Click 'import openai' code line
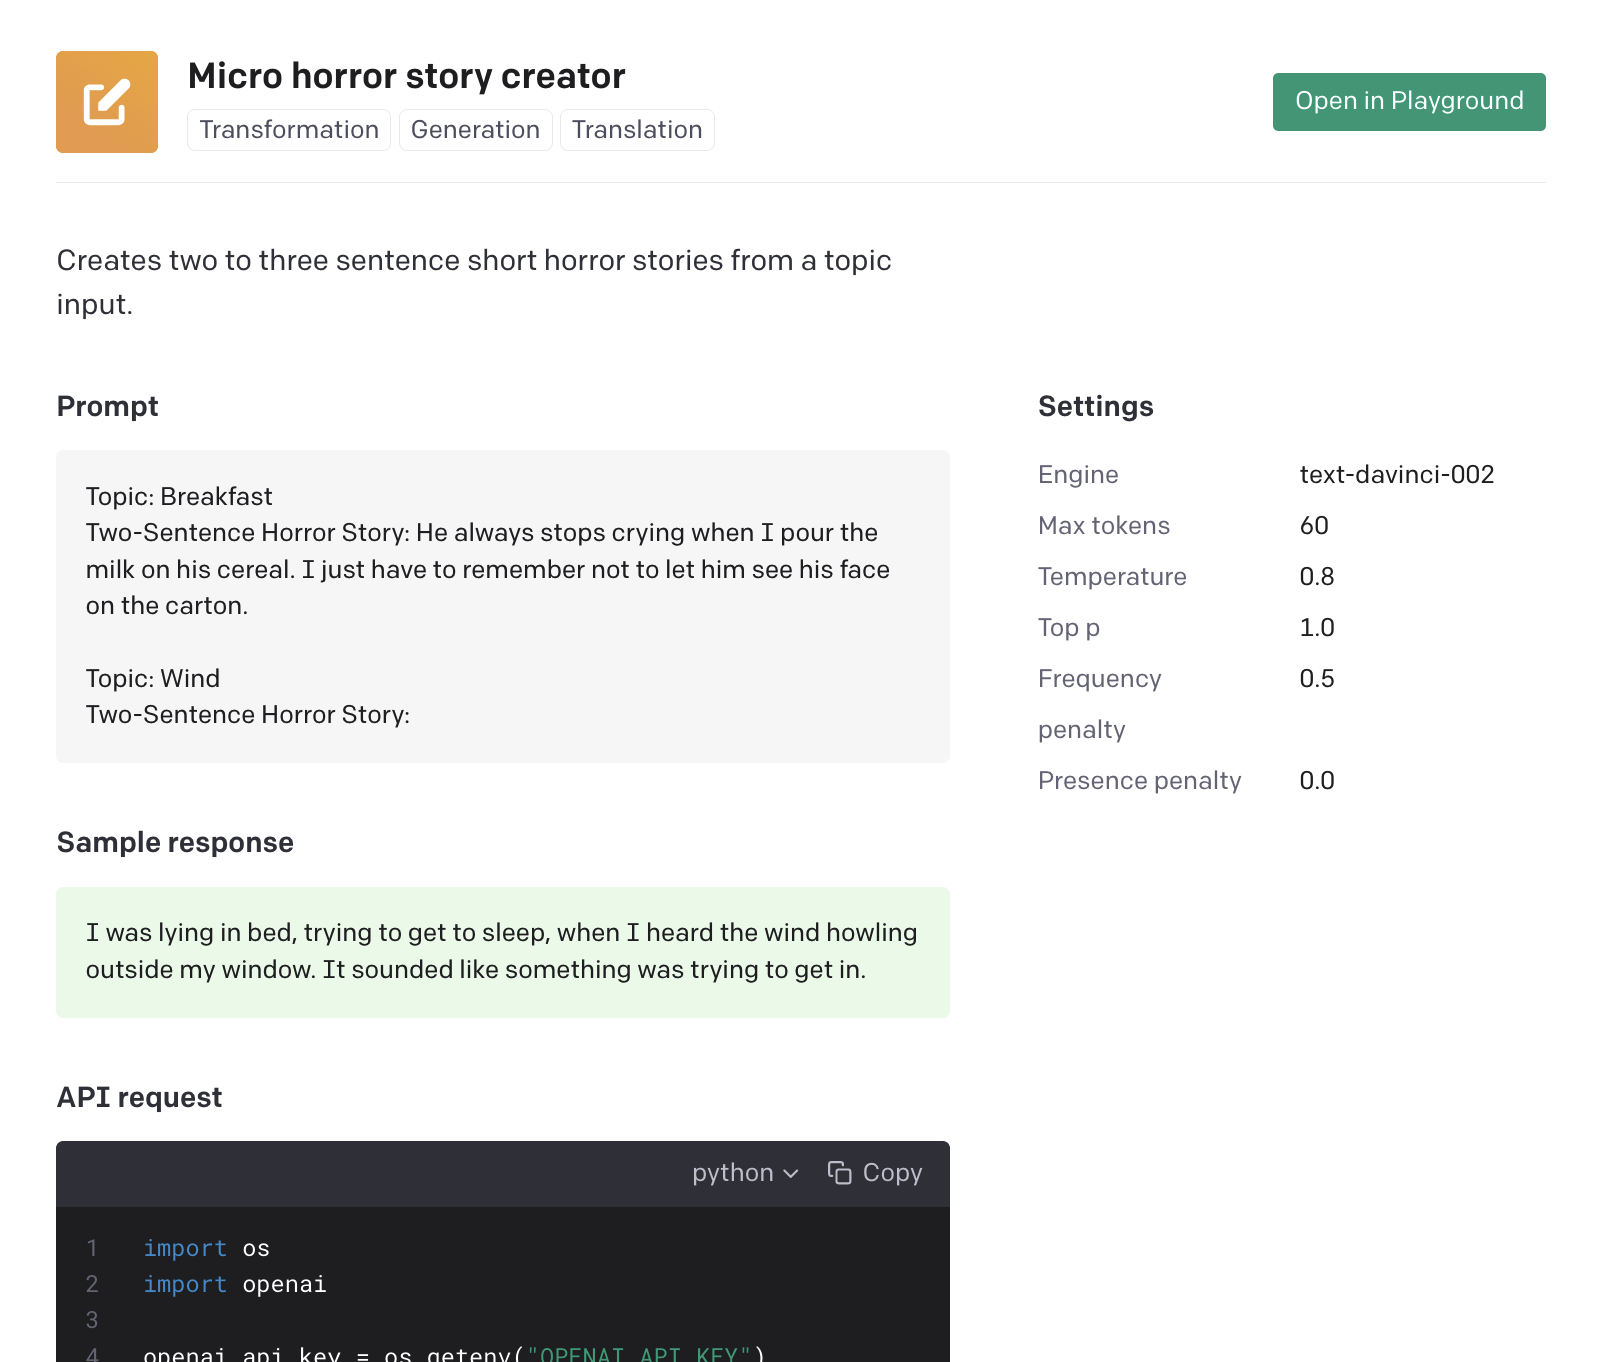 coord(235,1284)
